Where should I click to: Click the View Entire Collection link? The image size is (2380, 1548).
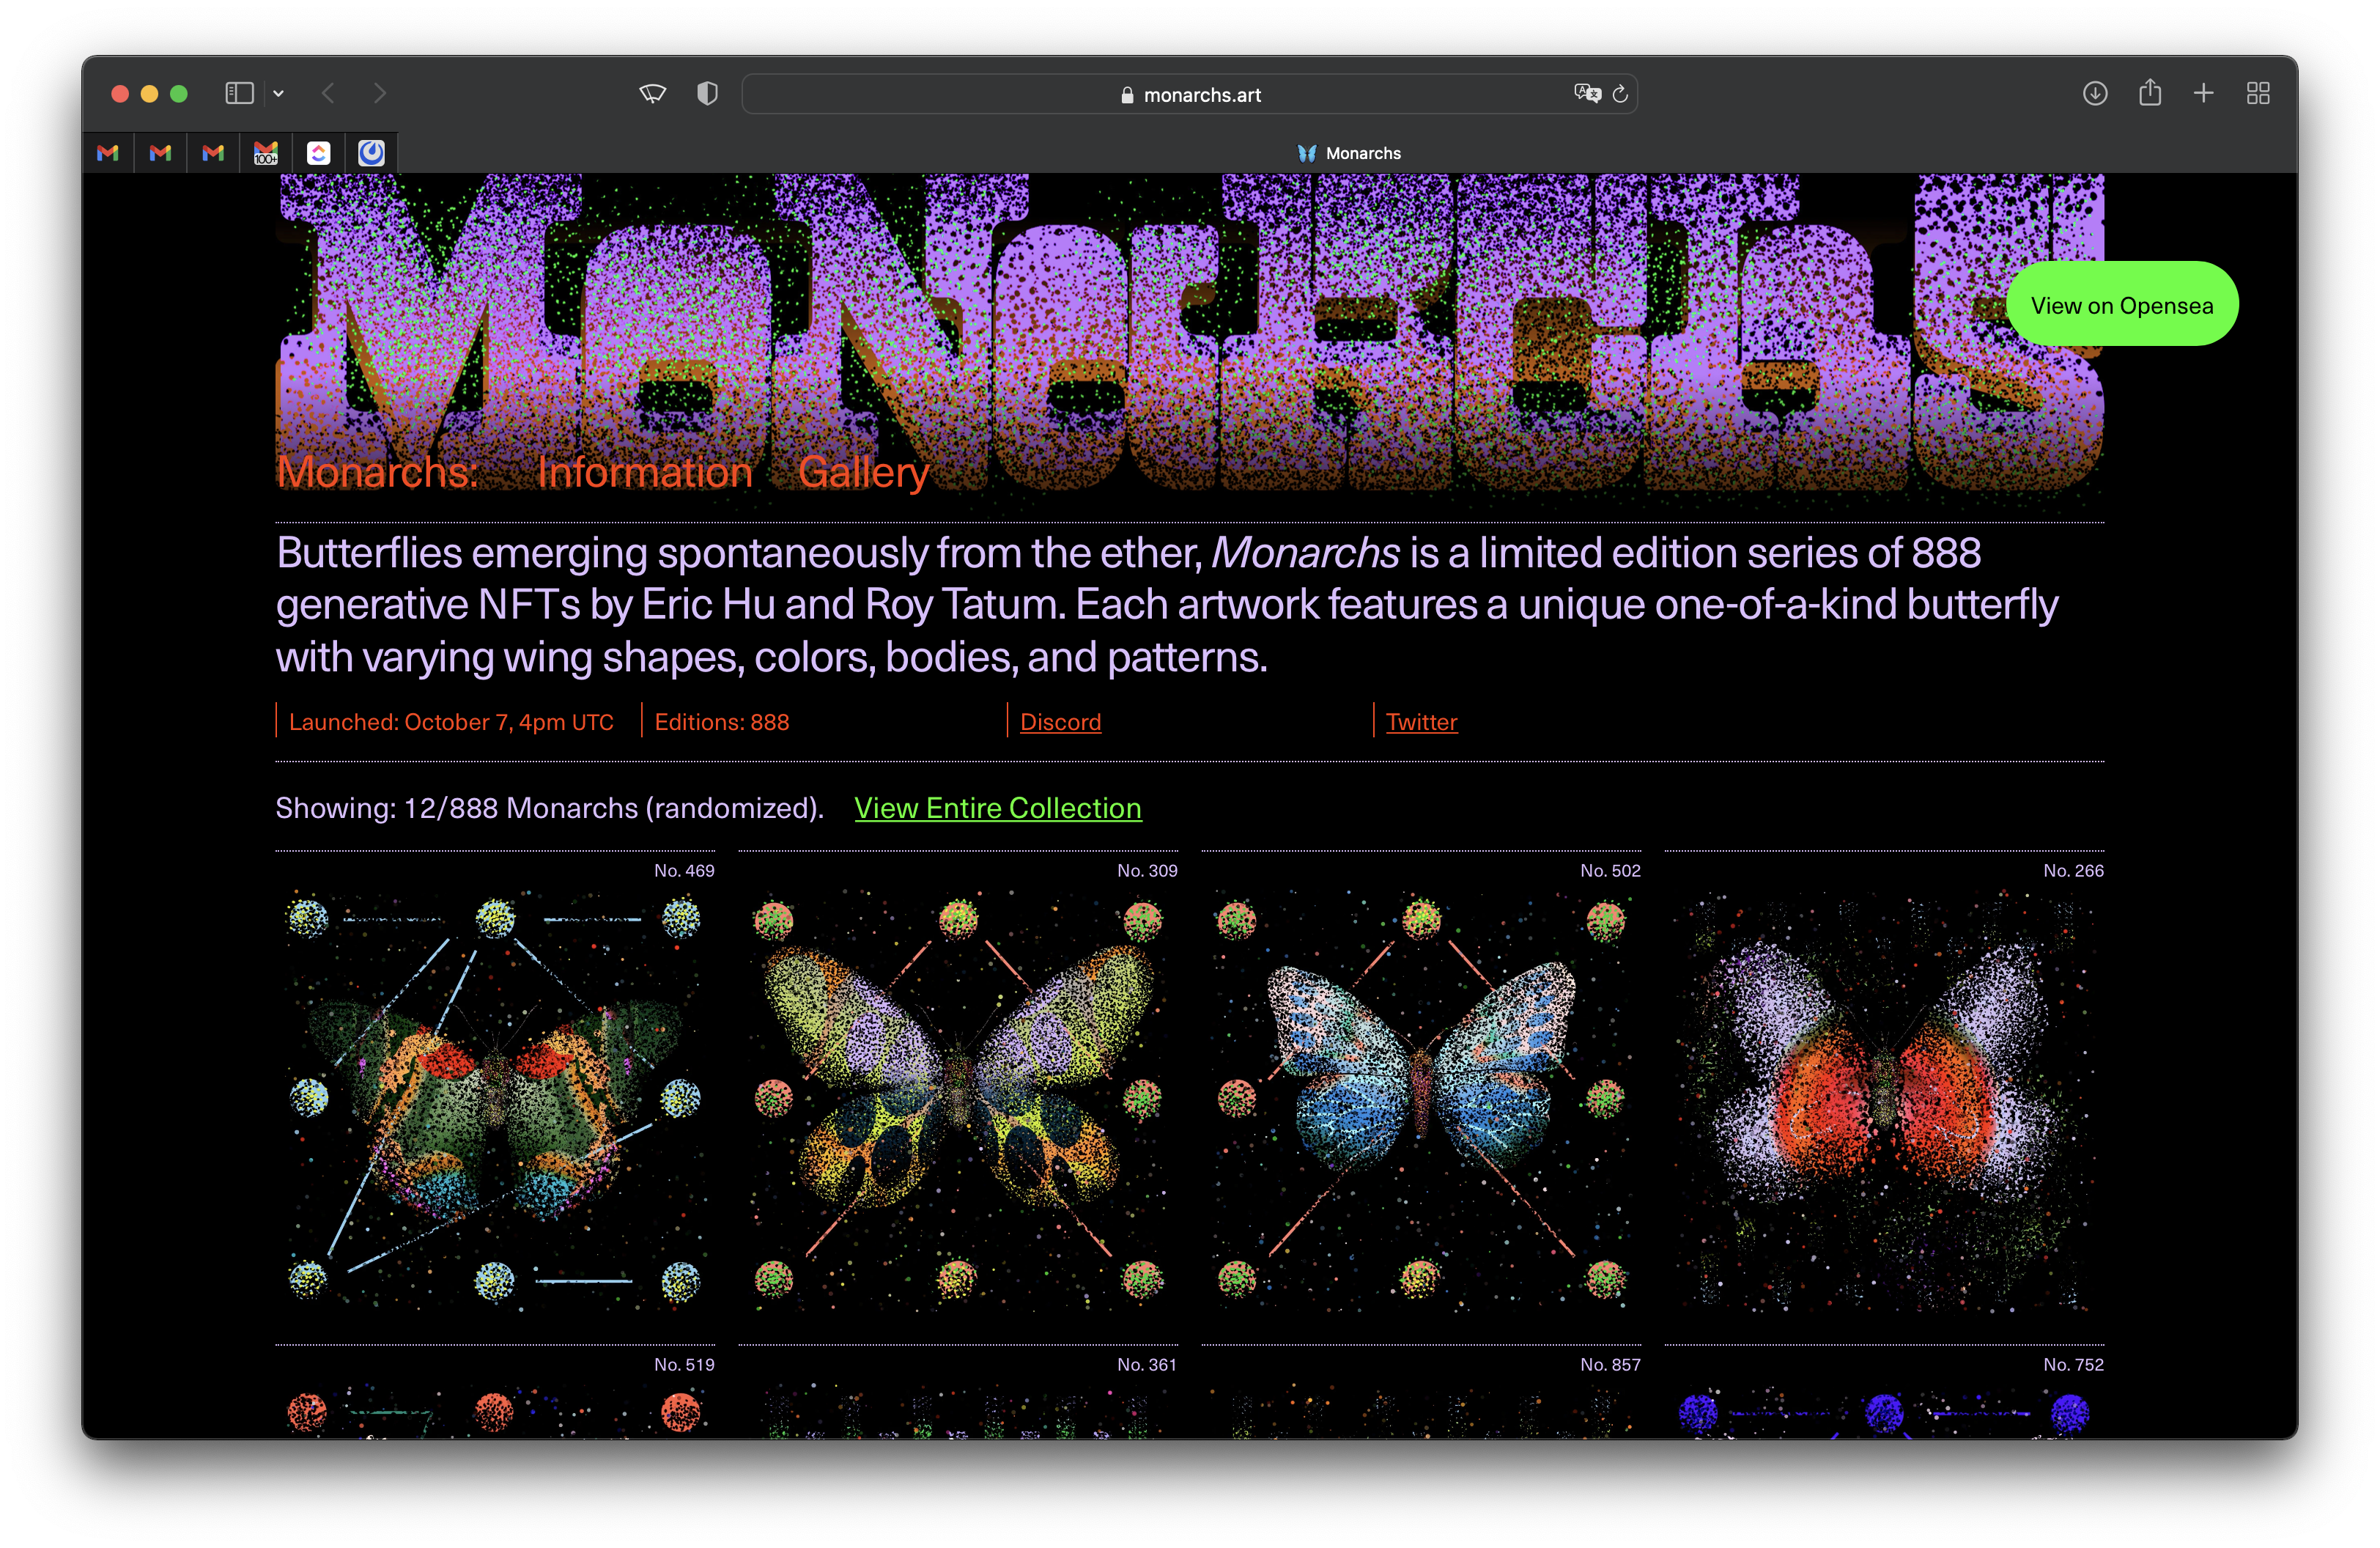click(x=997, y=808)
